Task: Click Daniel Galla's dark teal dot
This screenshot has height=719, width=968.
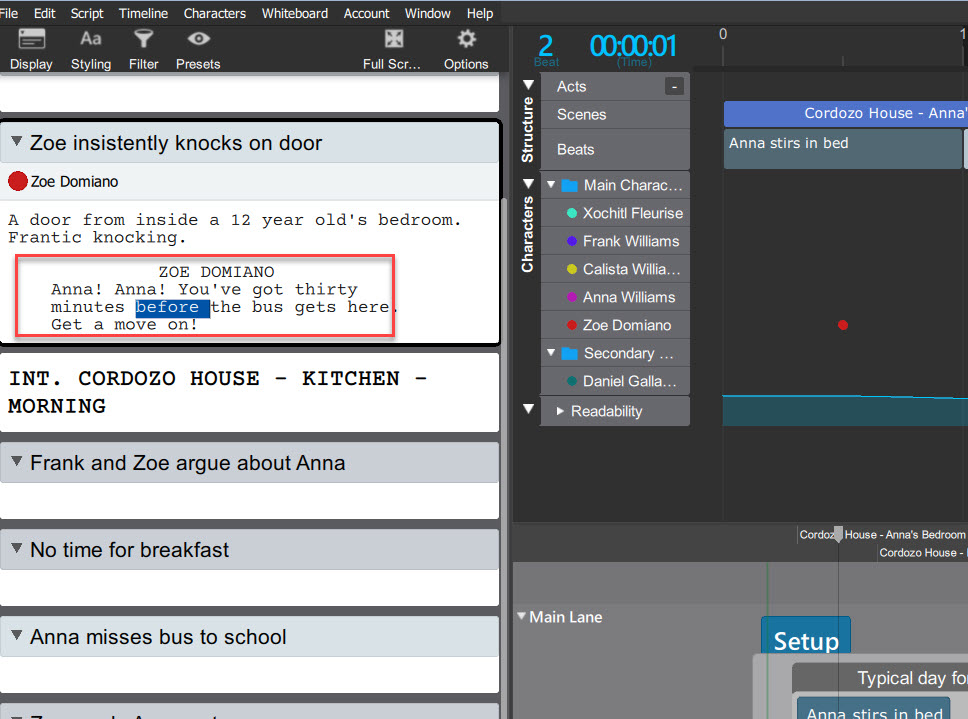Action: tap(572, 381)
